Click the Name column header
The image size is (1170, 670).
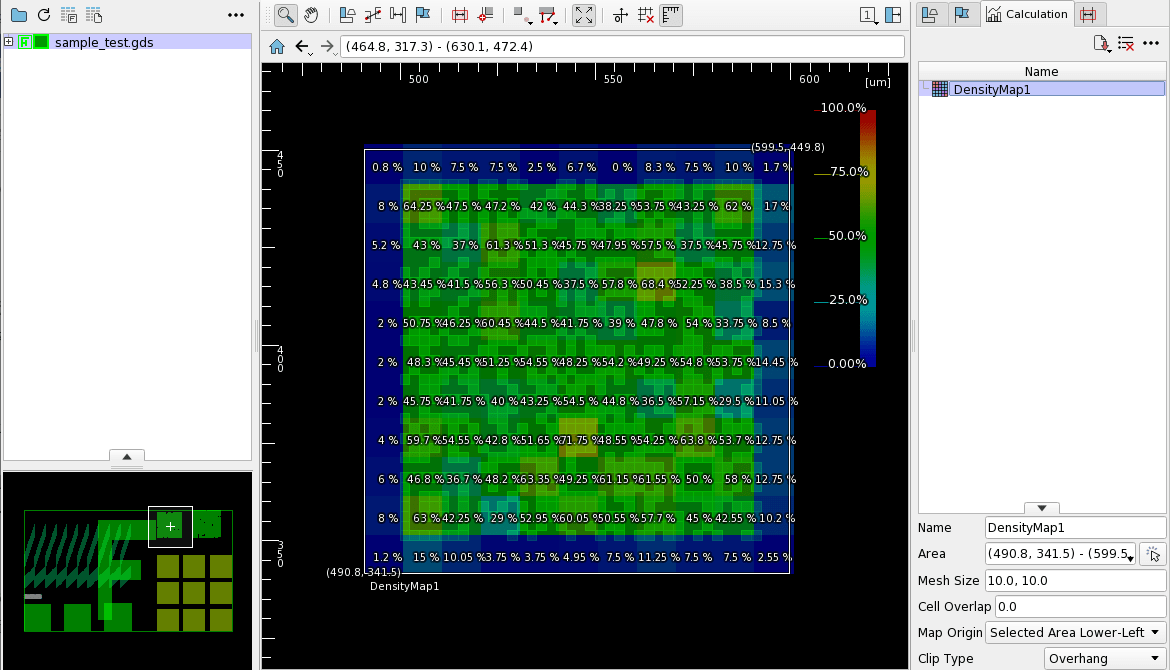(x=1041, y=72)
